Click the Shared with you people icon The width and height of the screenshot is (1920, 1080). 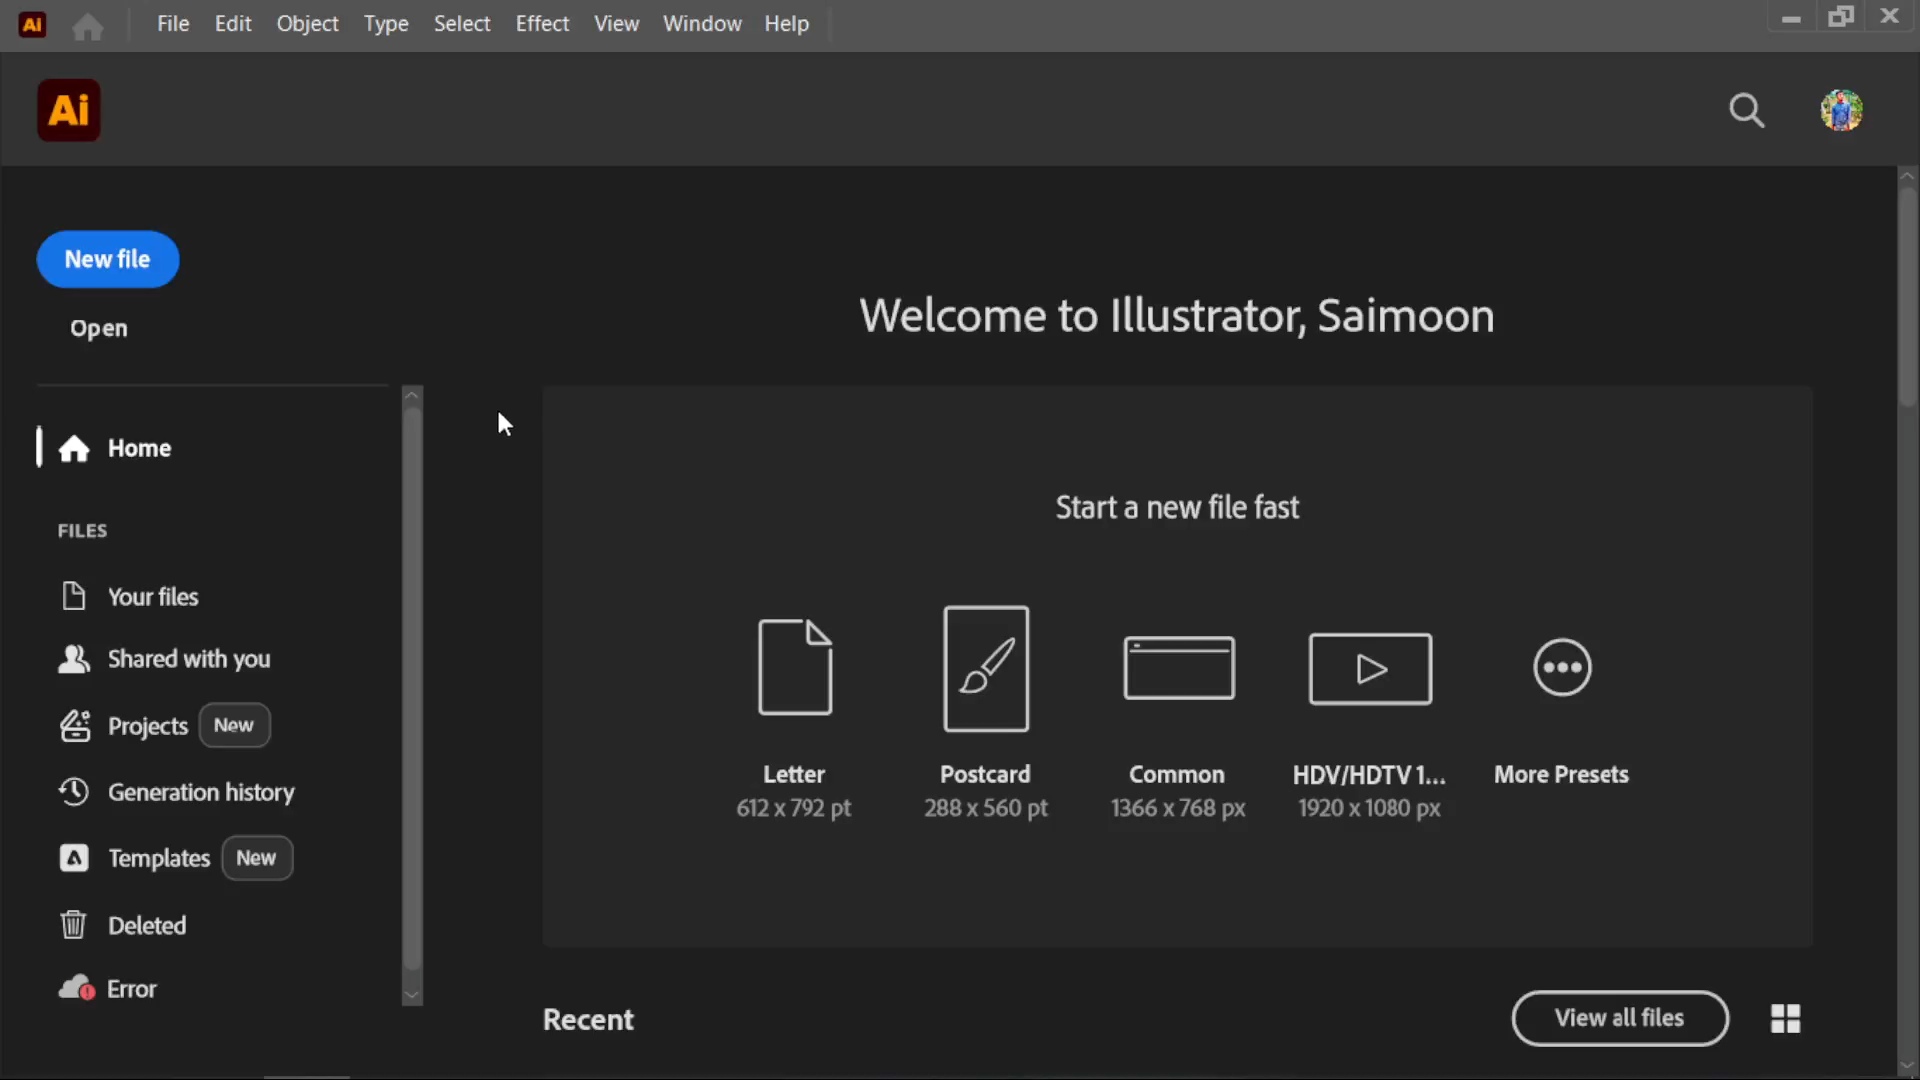tap(74, 659)
